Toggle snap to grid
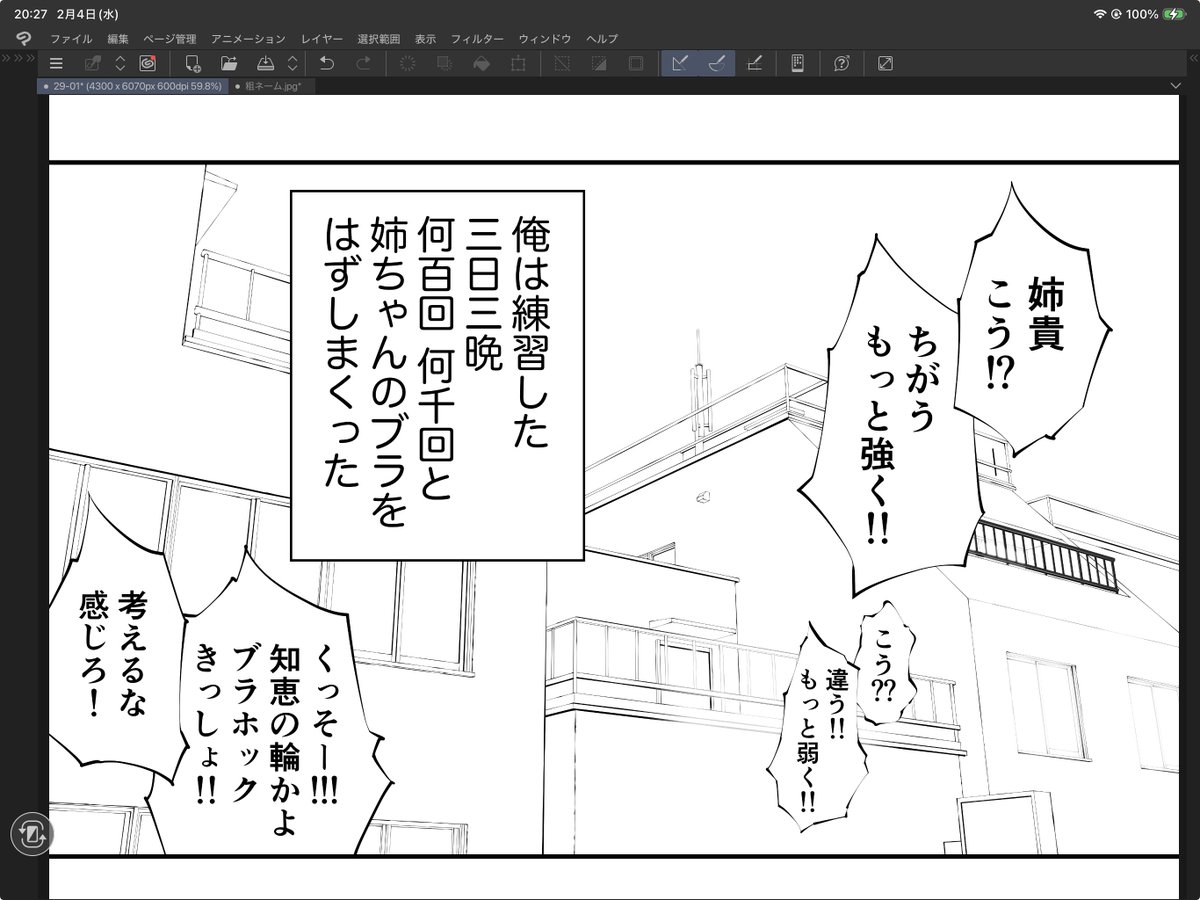Viewport: 1200px width, 900px height. (755, 62)
